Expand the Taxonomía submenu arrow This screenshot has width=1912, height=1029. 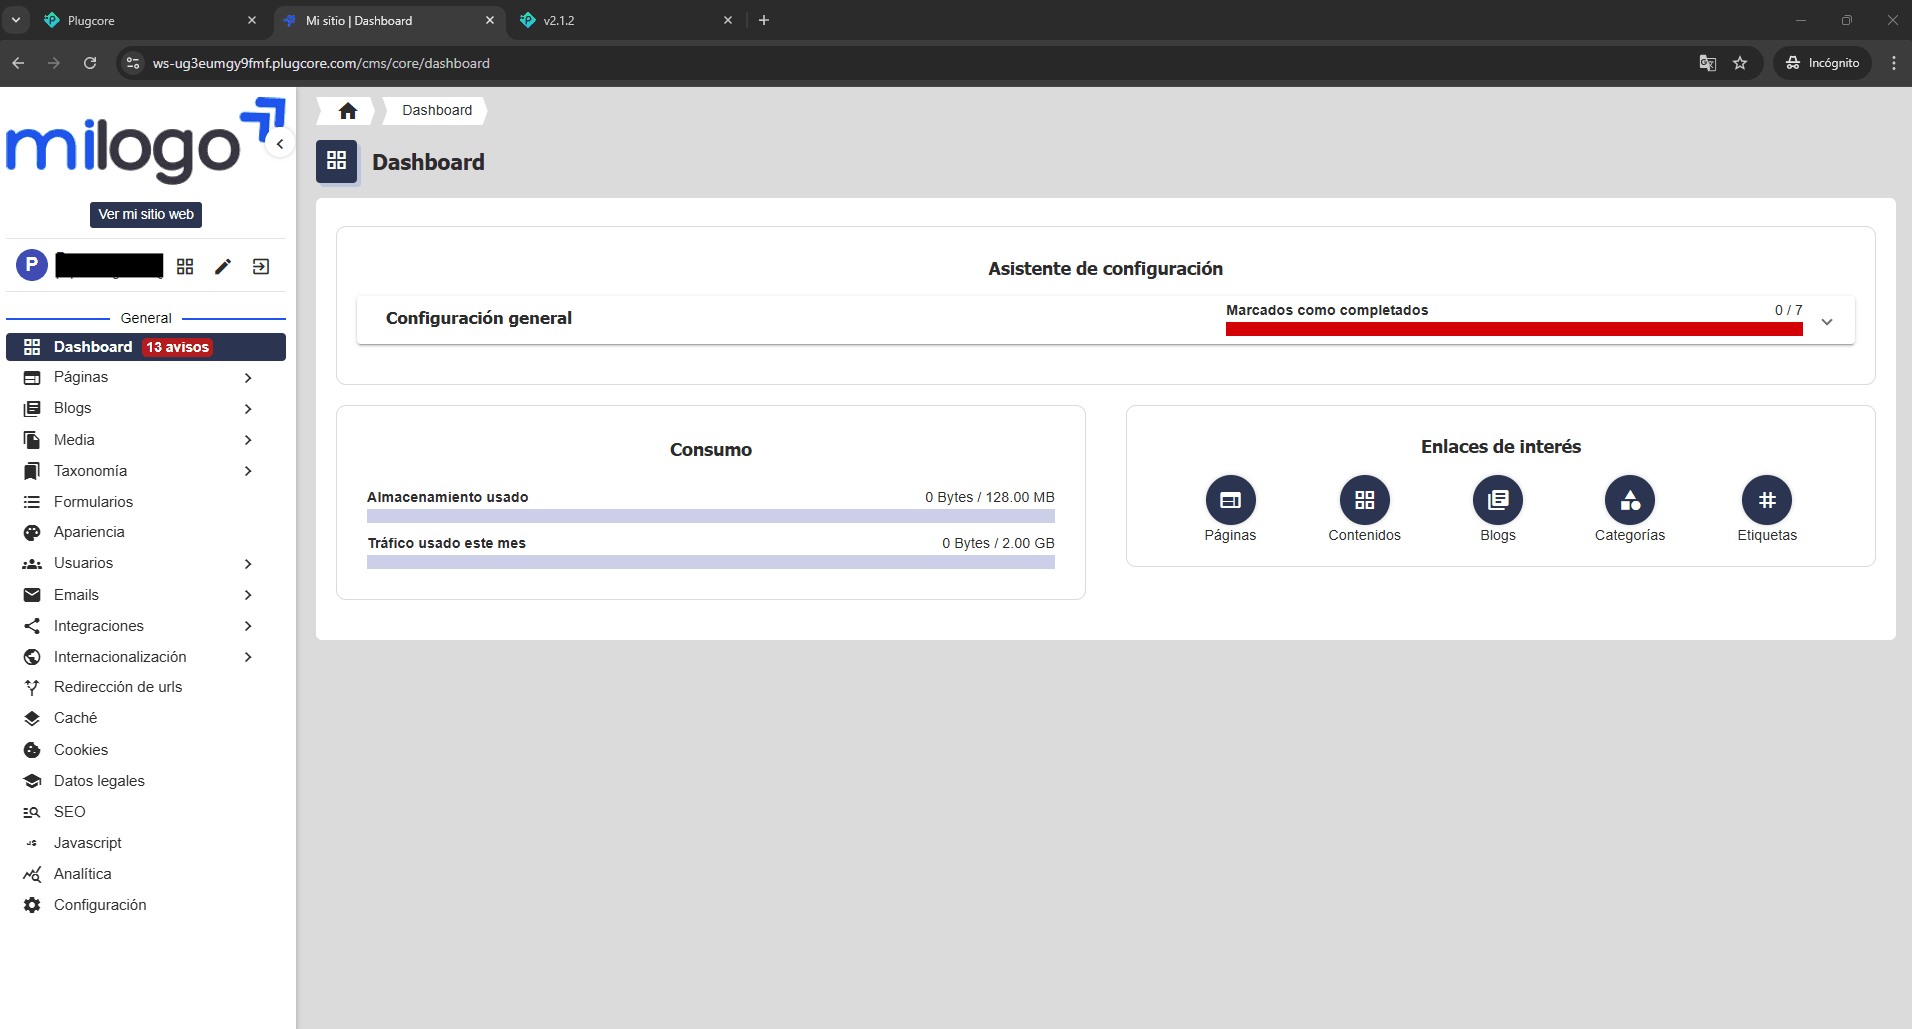click(248, 471)
